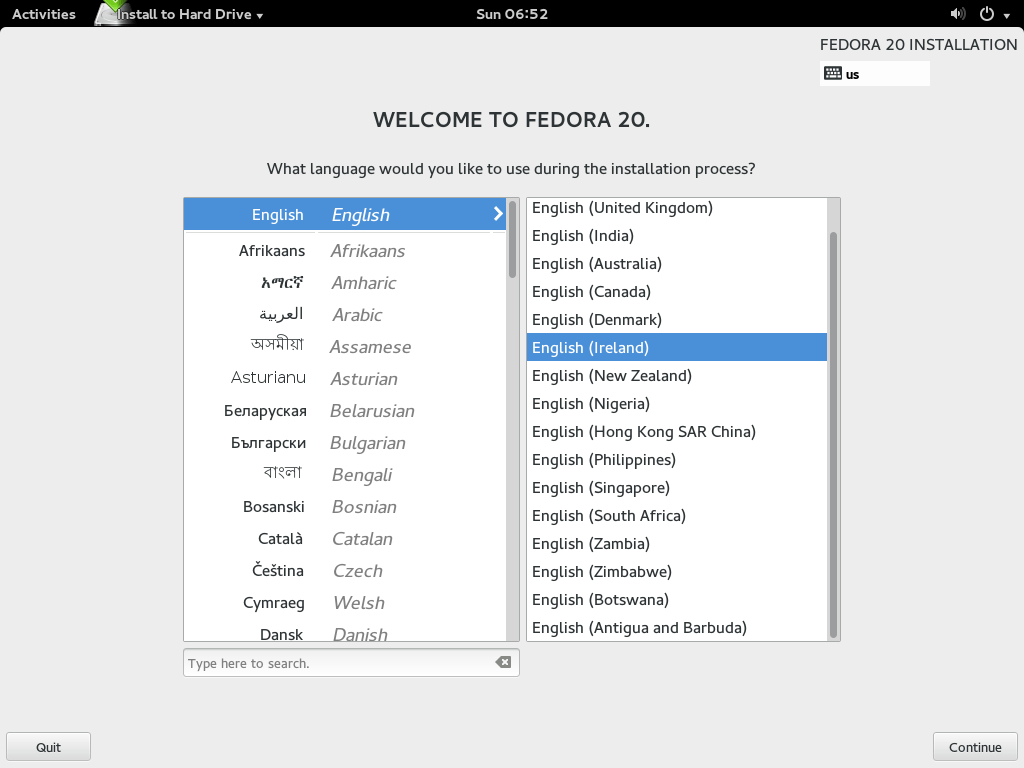Viewport: 1024px width, 768px height.
Task: Expand the system menu arrow beside power icon
Action: (1006, 16)
